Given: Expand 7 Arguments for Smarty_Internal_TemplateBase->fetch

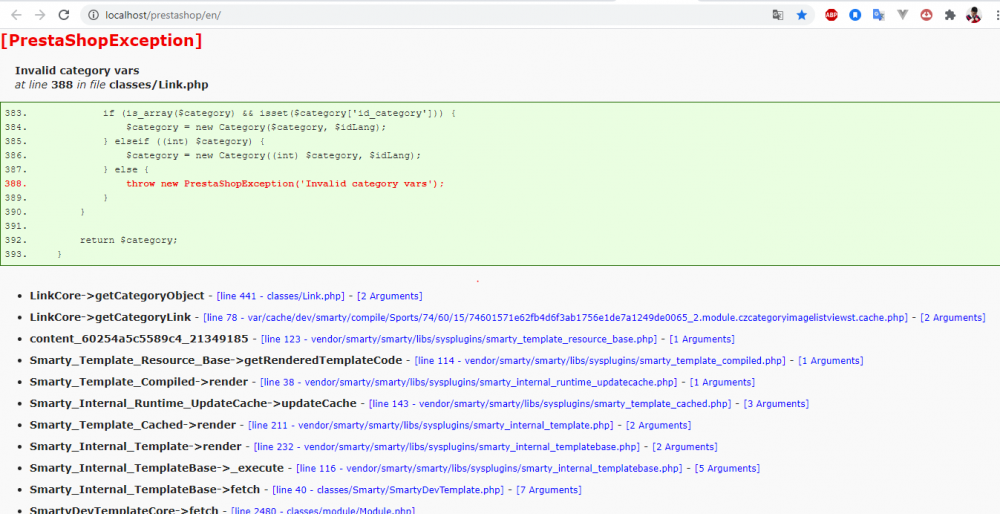Looking at the screenshot, I should coord(548,490).
